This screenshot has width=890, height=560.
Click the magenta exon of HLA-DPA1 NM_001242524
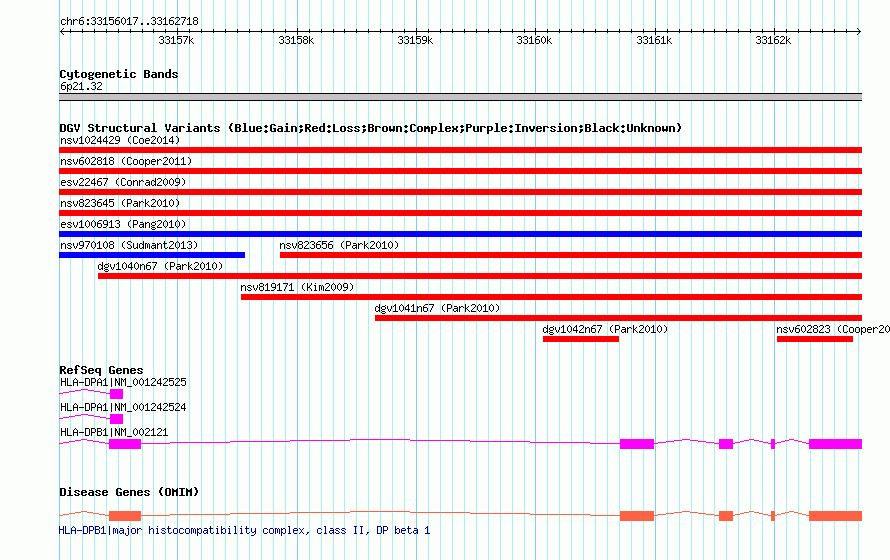click(116, 419)
